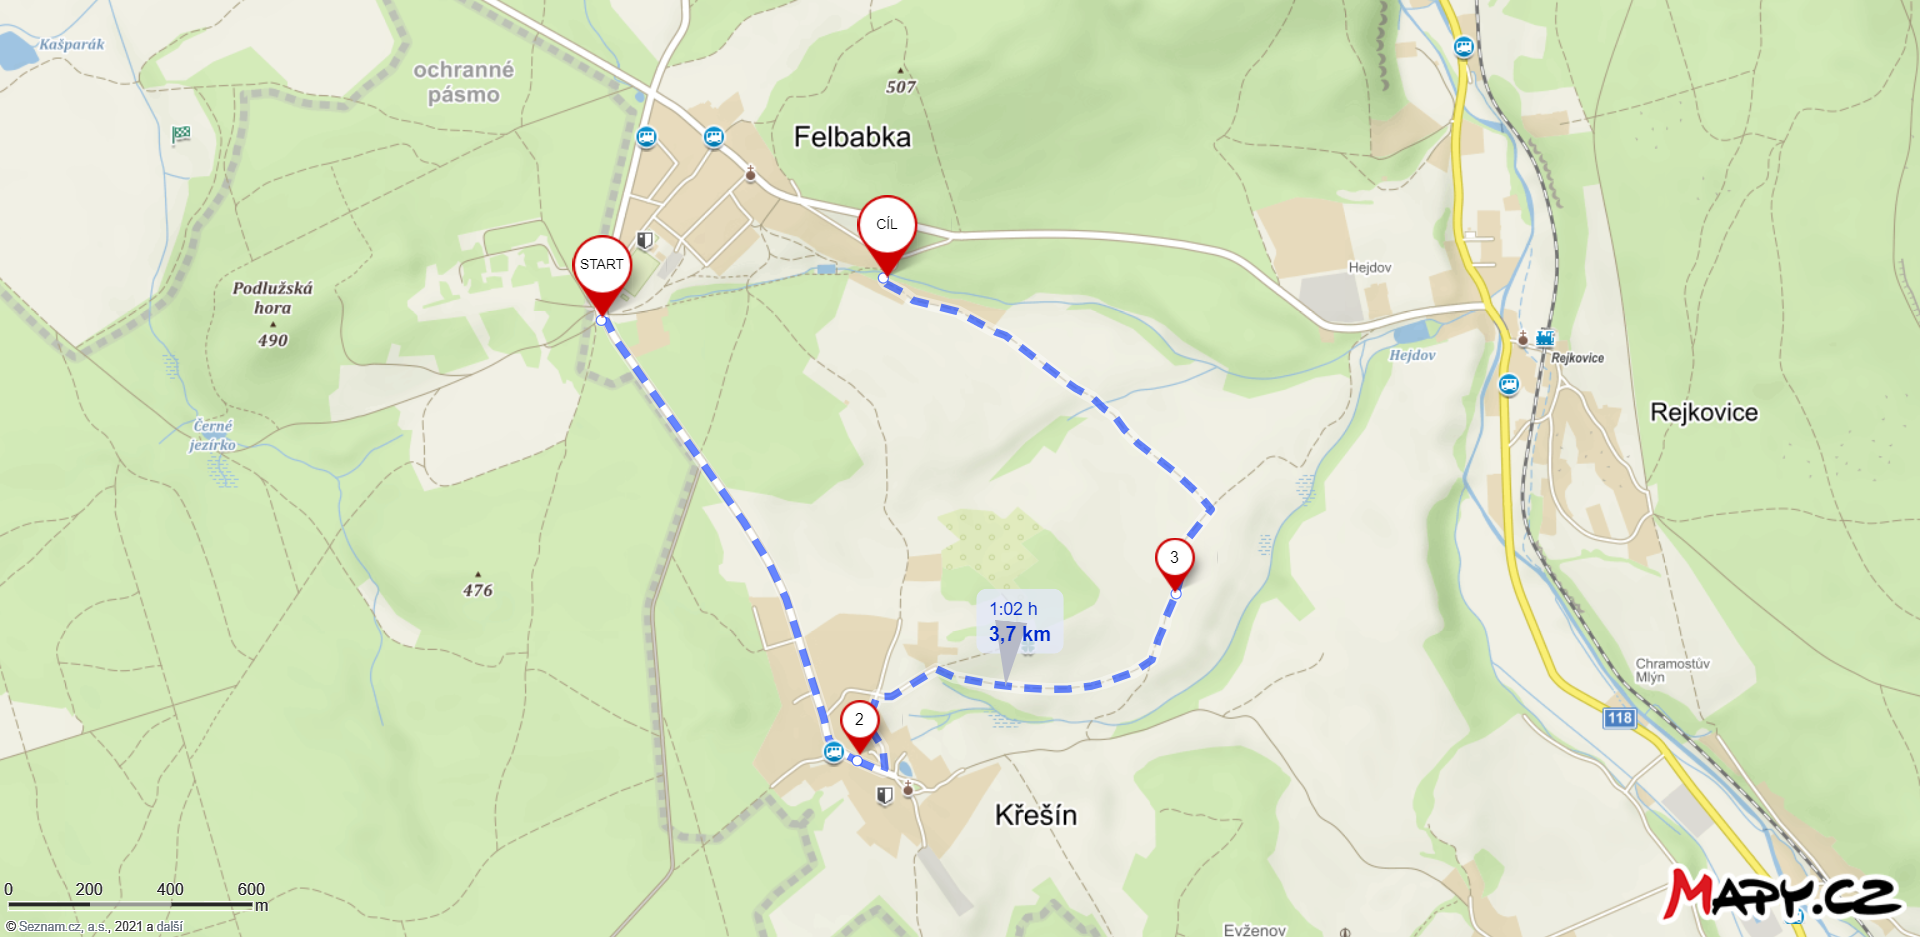Screen dimensions: 1920x937
Task: Click the Černé jezírko label
Action: coord(213,435)
